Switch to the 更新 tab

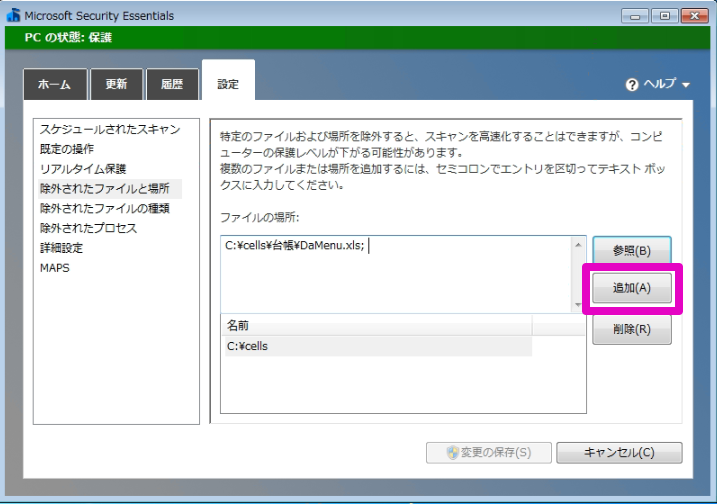117,85
